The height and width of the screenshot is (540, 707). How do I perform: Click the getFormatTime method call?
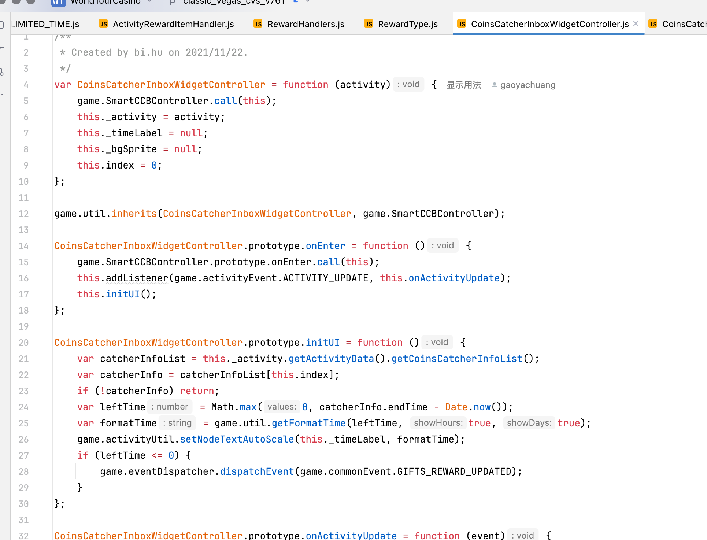[301, 423]
